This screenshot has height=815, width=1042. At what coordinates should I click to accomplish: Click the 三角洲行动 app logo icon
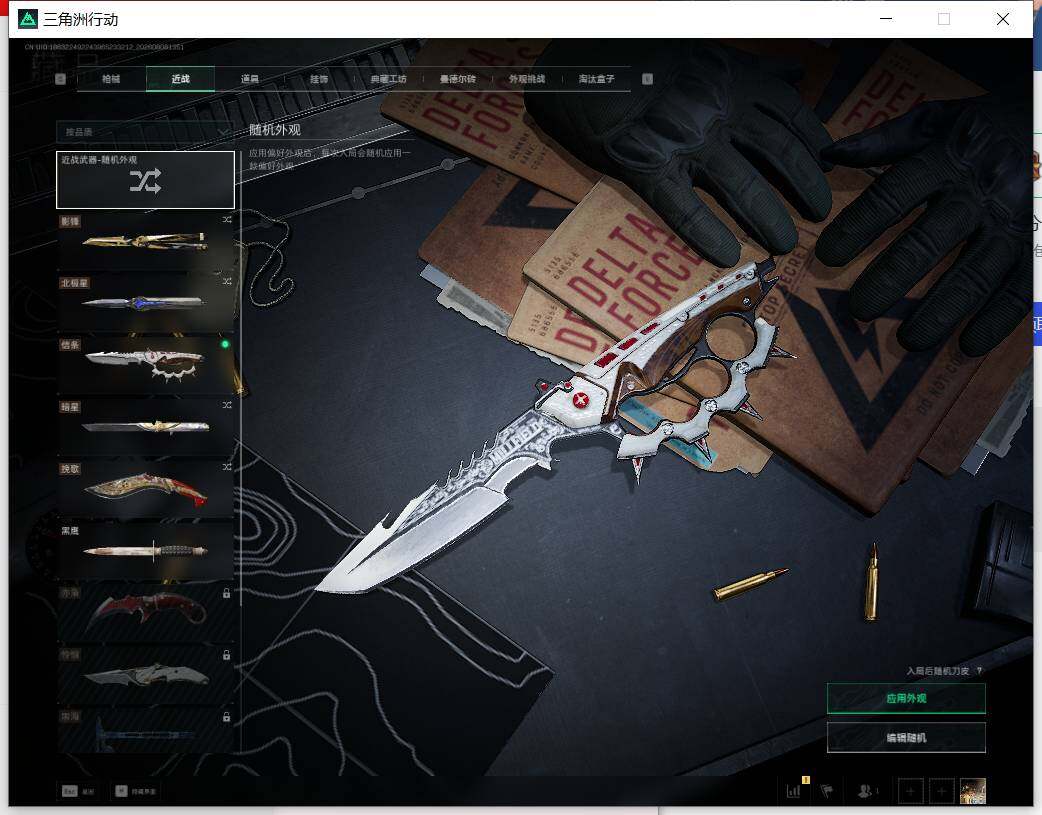28,19
